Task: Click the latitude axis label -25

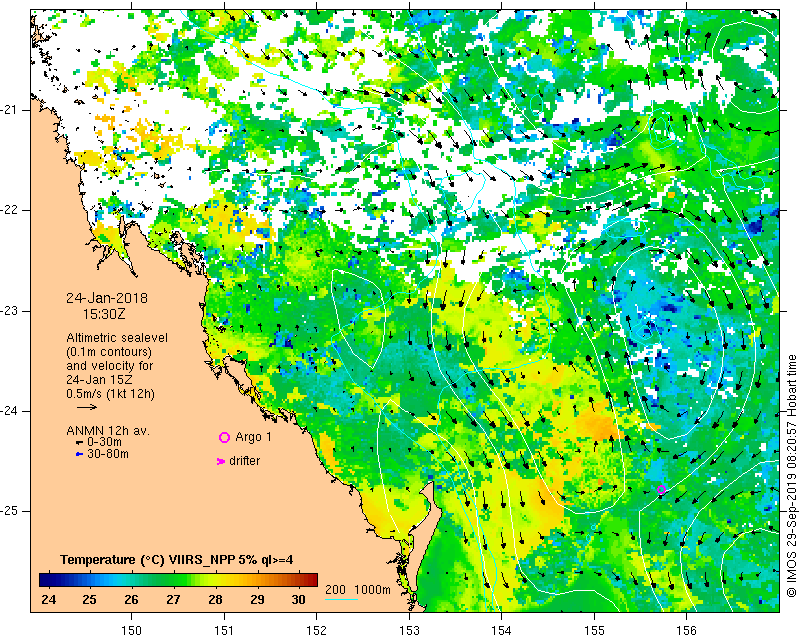Action: tap(10, 511)
